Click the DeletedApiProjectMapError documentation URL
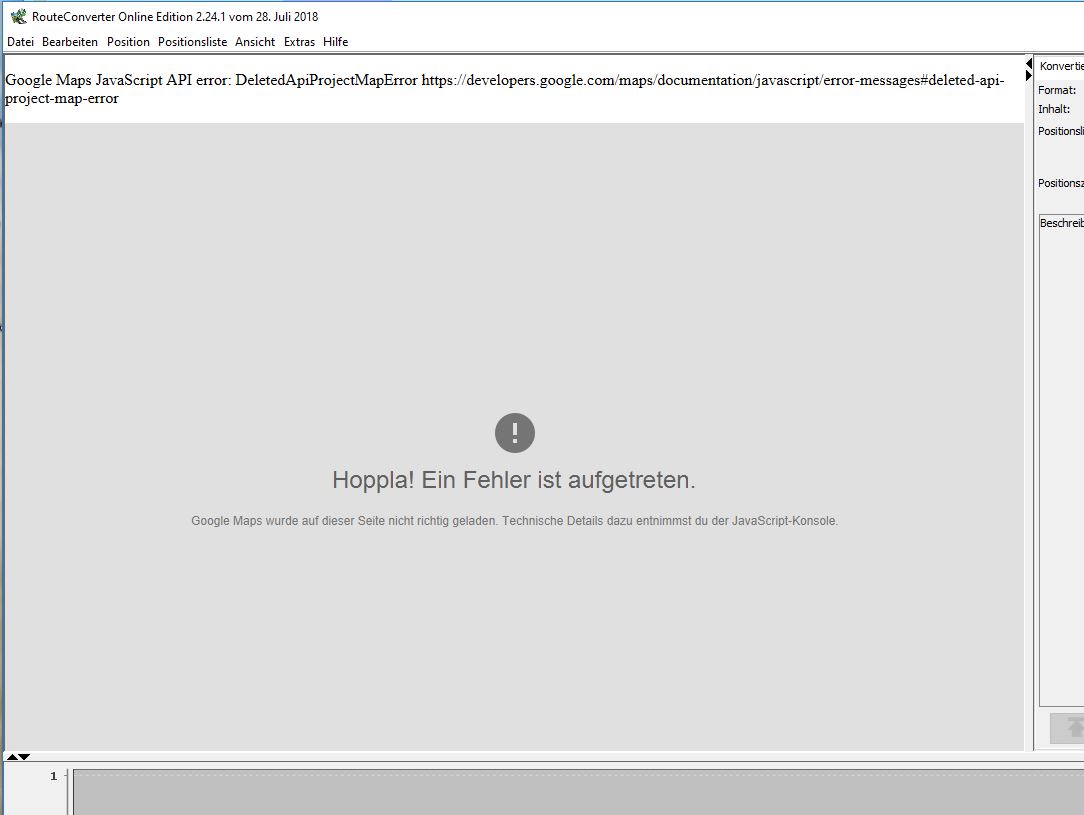Screen dimensions: 1084x815 coord(712,80)
